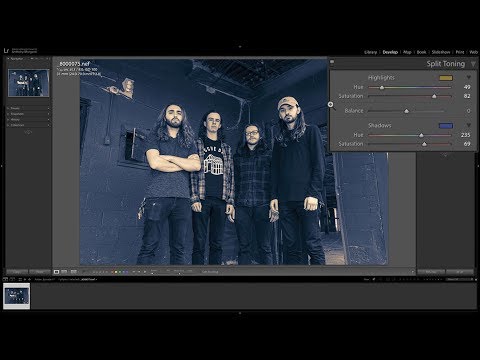Click the Previous button in right panel
This screenshot has height=360, width=480.
[x=431, y=272]
